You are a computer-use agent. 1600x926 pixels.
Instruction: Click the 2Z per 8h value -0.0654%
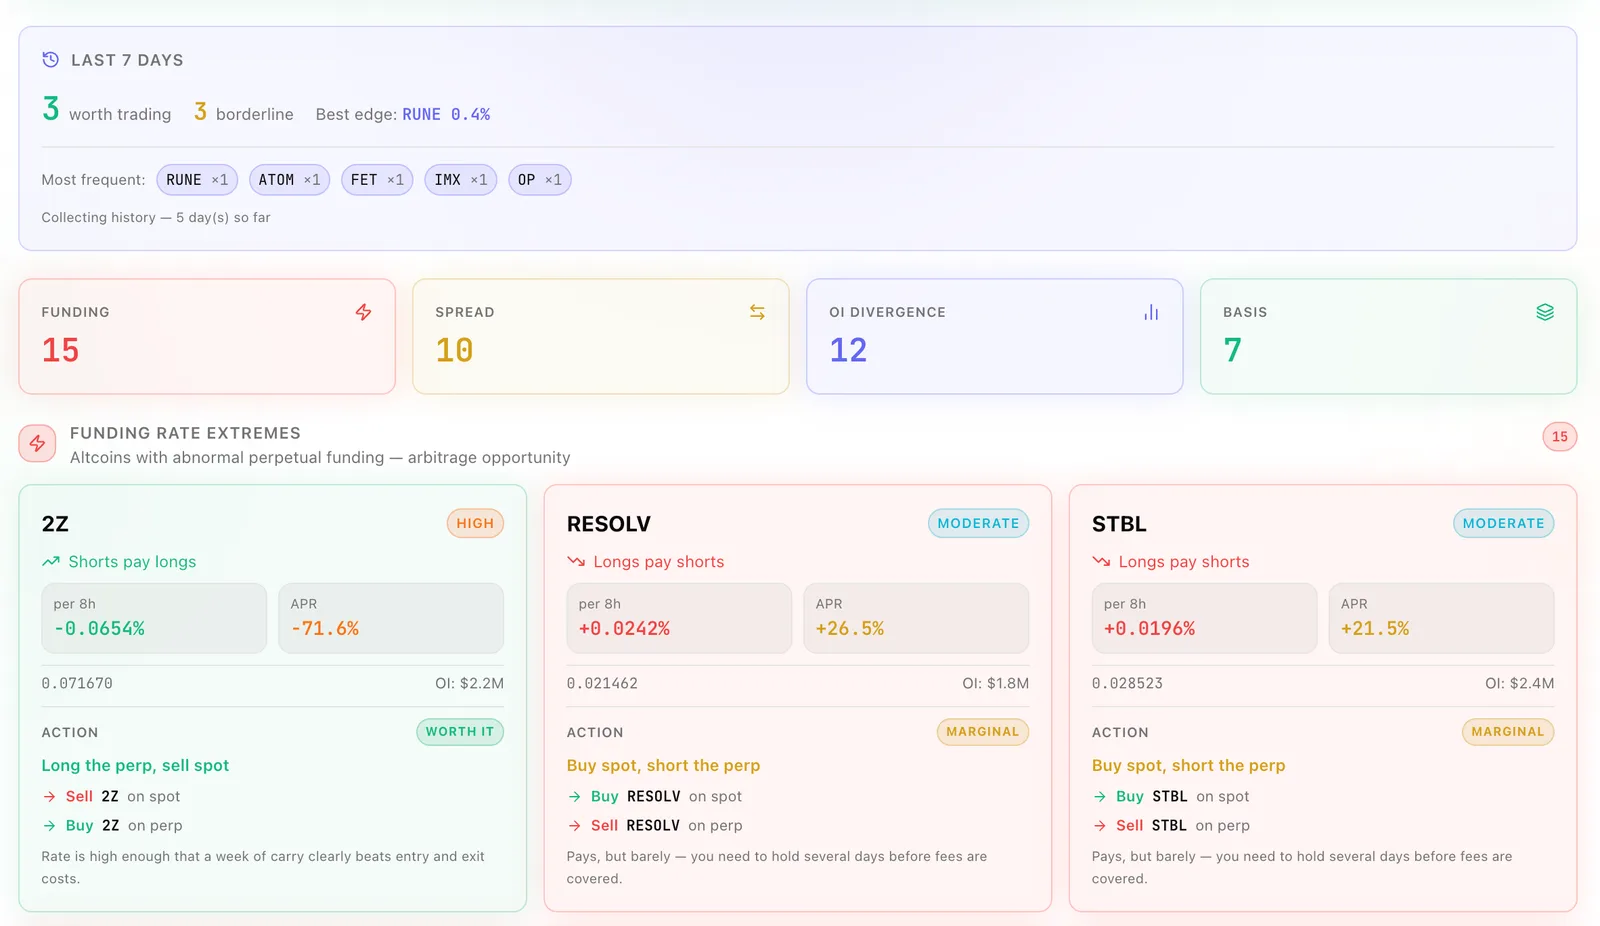click(99, 629)
